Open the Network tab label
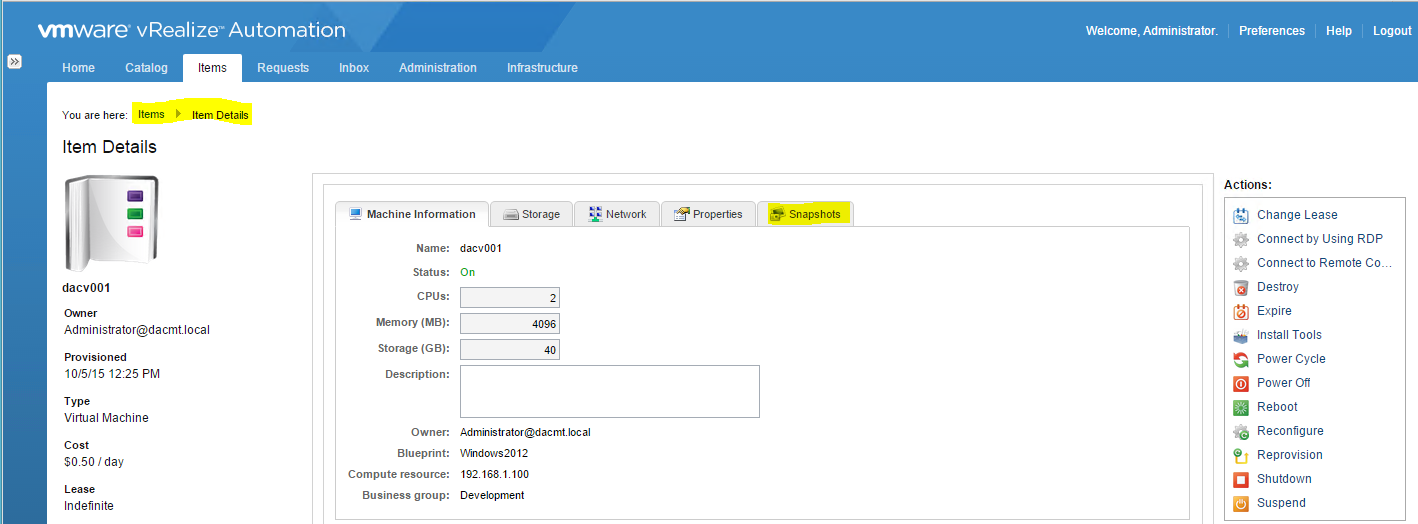Image resolution: width=1418 pixels, height=524 pixels. click(x=626, y=214)
